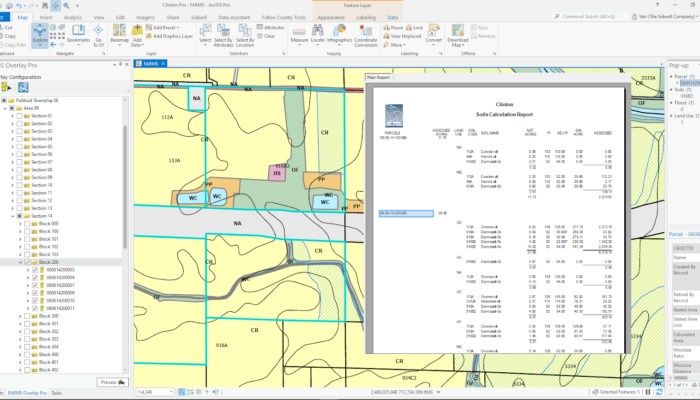Expand the Block 304 node
The height and width of the screenshot is (400, 700).
(20, 347)
